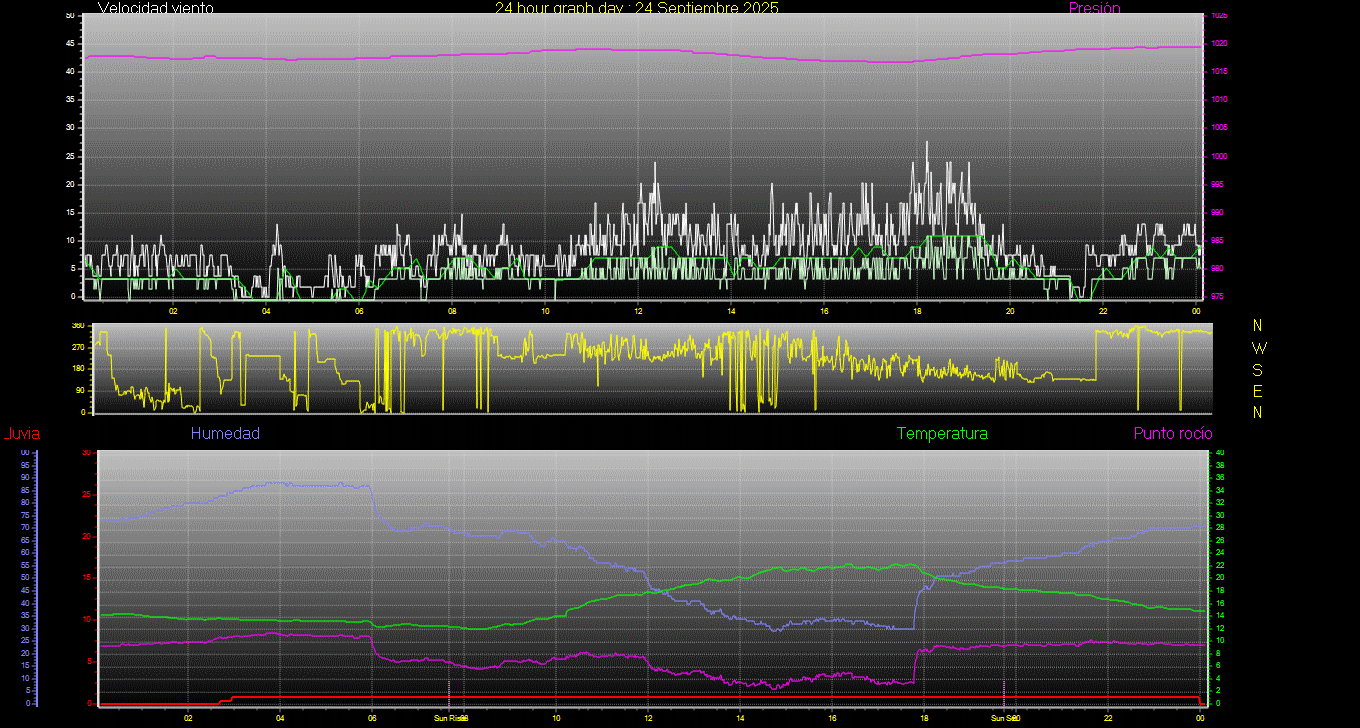
Task: Select the S letter in wind direction legend
Action: pyautogui.click(x=1258, y=369)
